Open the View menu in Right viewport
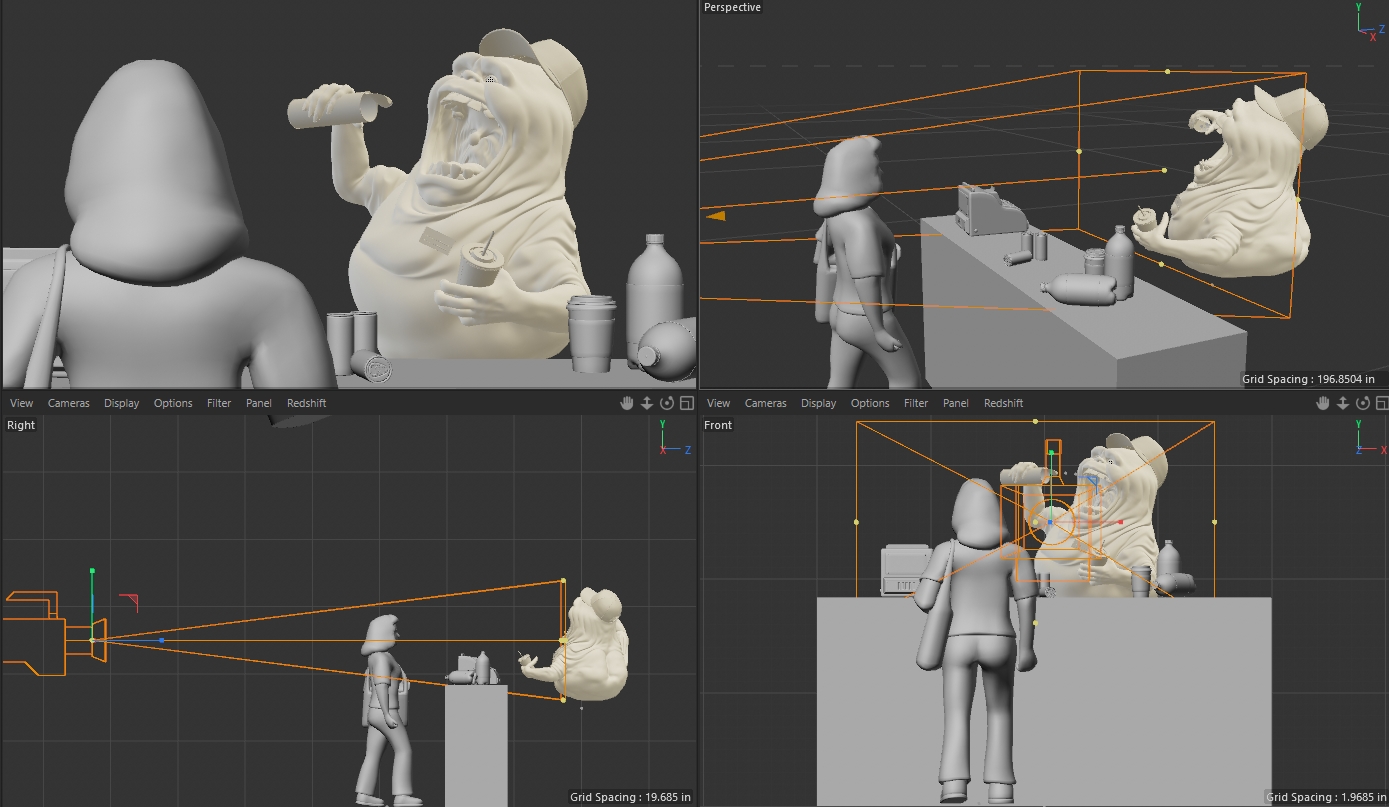Screen dimensions: 1389x807 pos(21,403)
